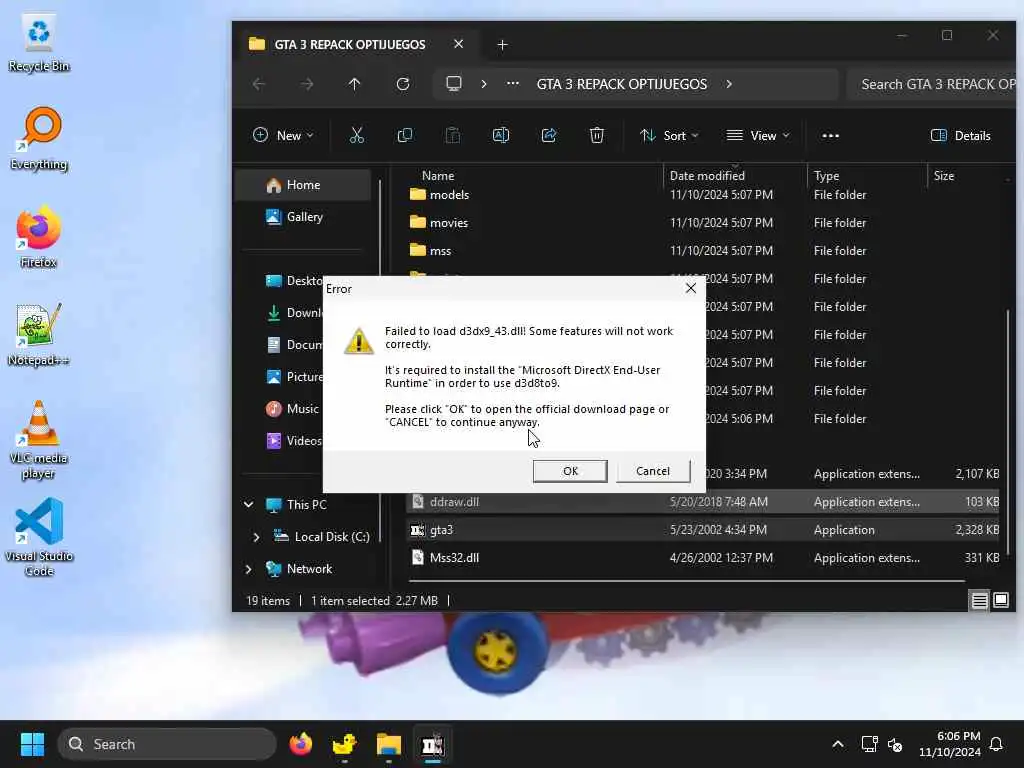Toggle the Details pane button
Screen dimensions: 1024x768
pos(961,135)
